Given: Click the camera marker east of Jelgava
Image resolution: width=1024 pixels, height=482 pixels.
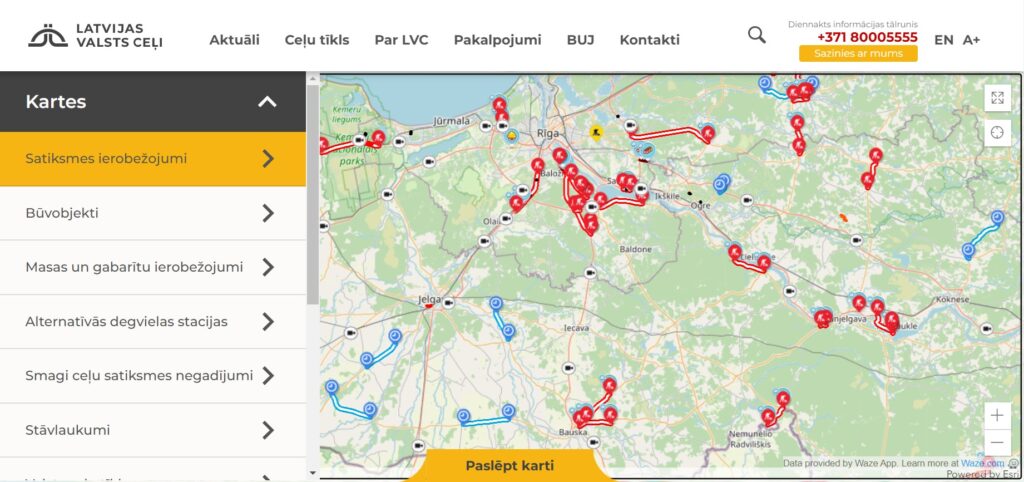Looking at the screenshot, I should pos(448,302).
